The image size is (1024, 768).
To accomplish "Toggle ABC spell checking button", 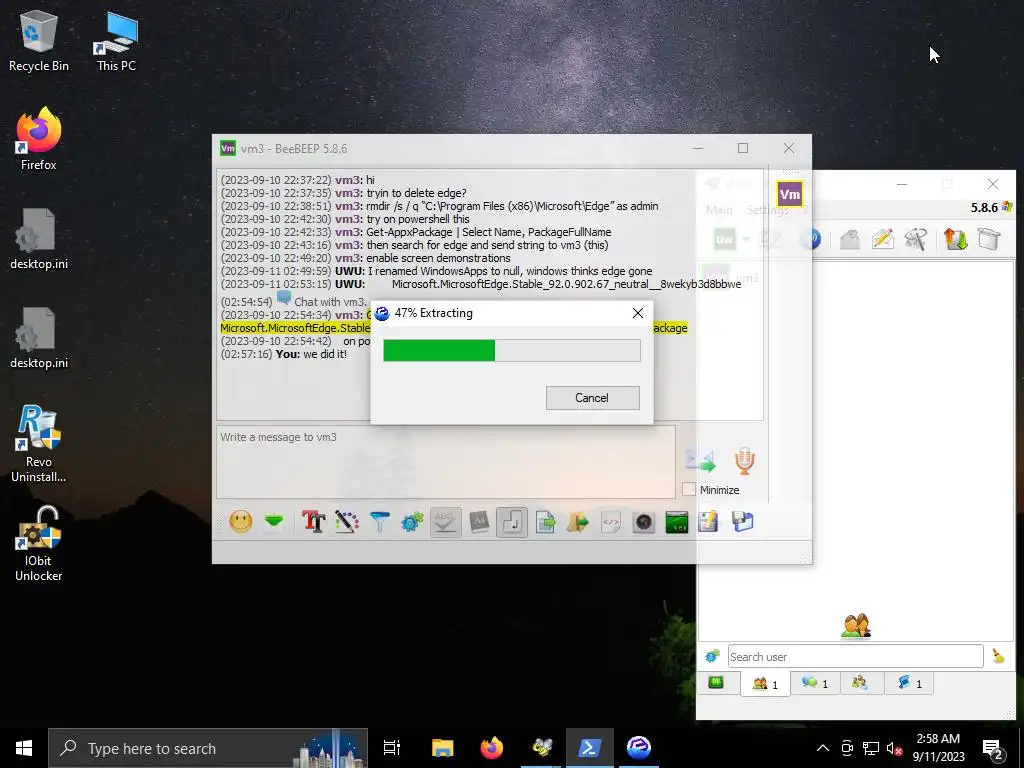I will [x=445, y=522].
